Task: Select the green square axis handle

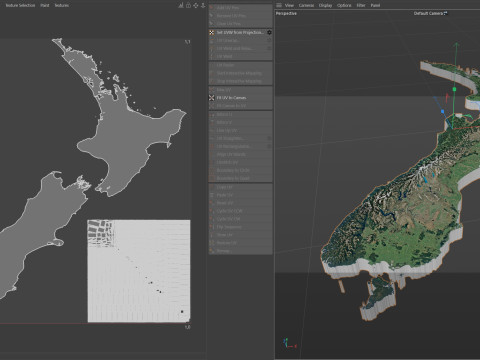Action: point(454,89)
